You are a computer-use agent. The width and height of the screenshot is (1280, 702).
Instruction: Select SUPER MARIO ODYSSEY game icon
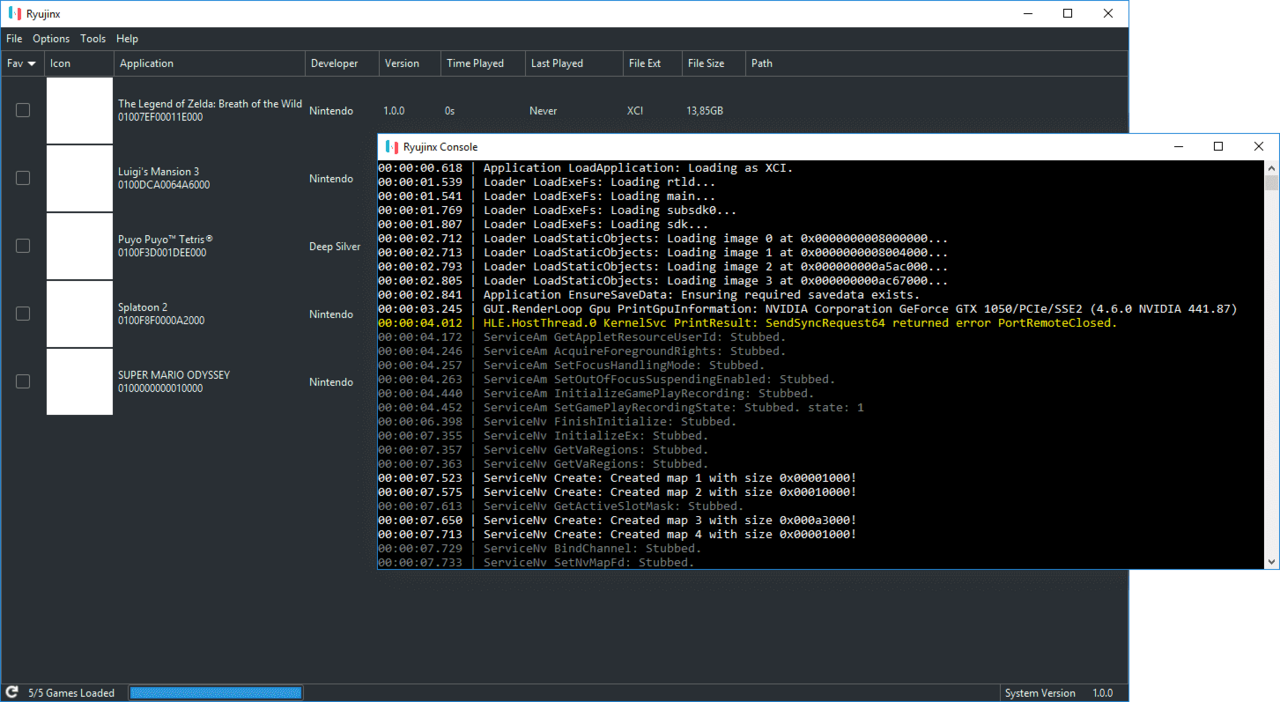tap(80, 382)
